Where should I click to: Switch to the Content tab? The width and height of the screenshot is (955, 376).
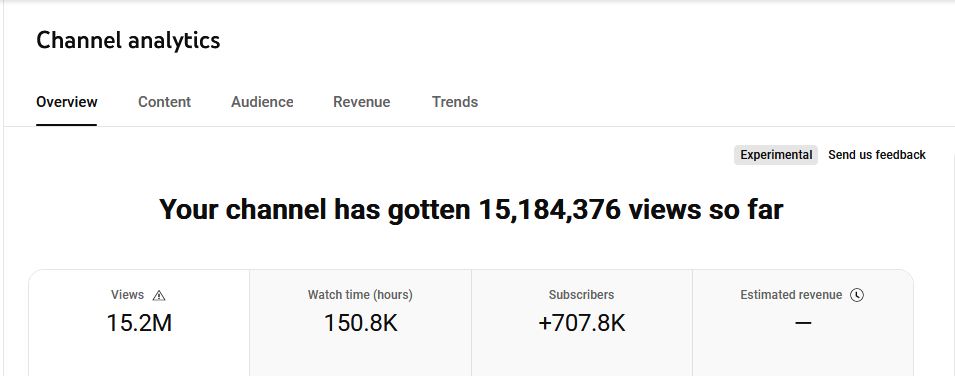164,102
